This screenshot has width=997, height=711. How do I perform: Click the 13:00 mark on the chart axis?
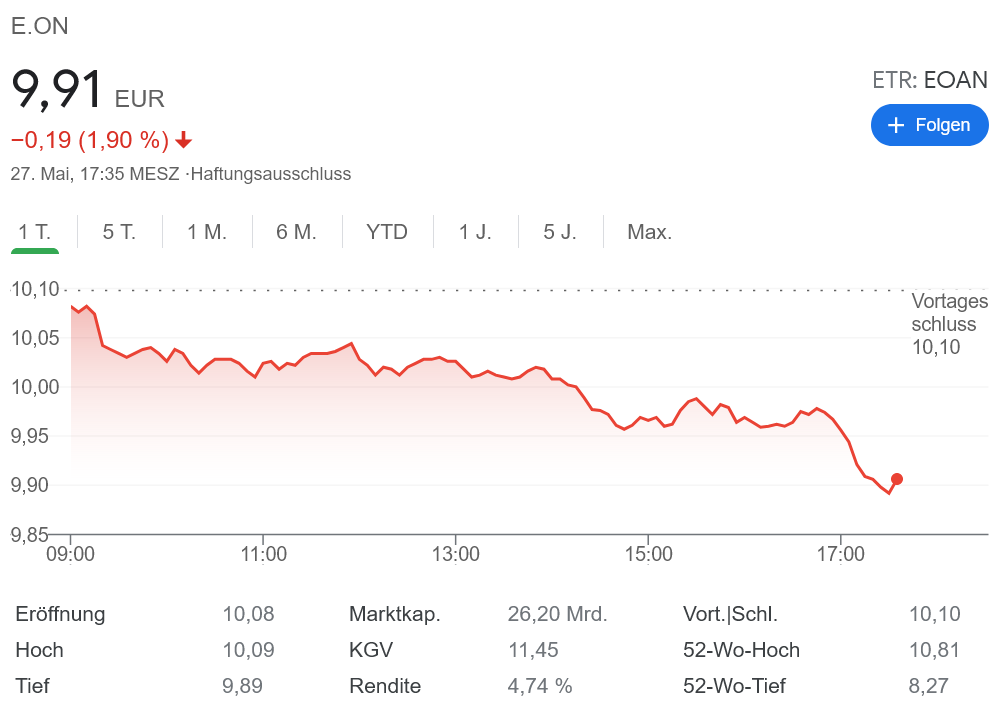456,553
